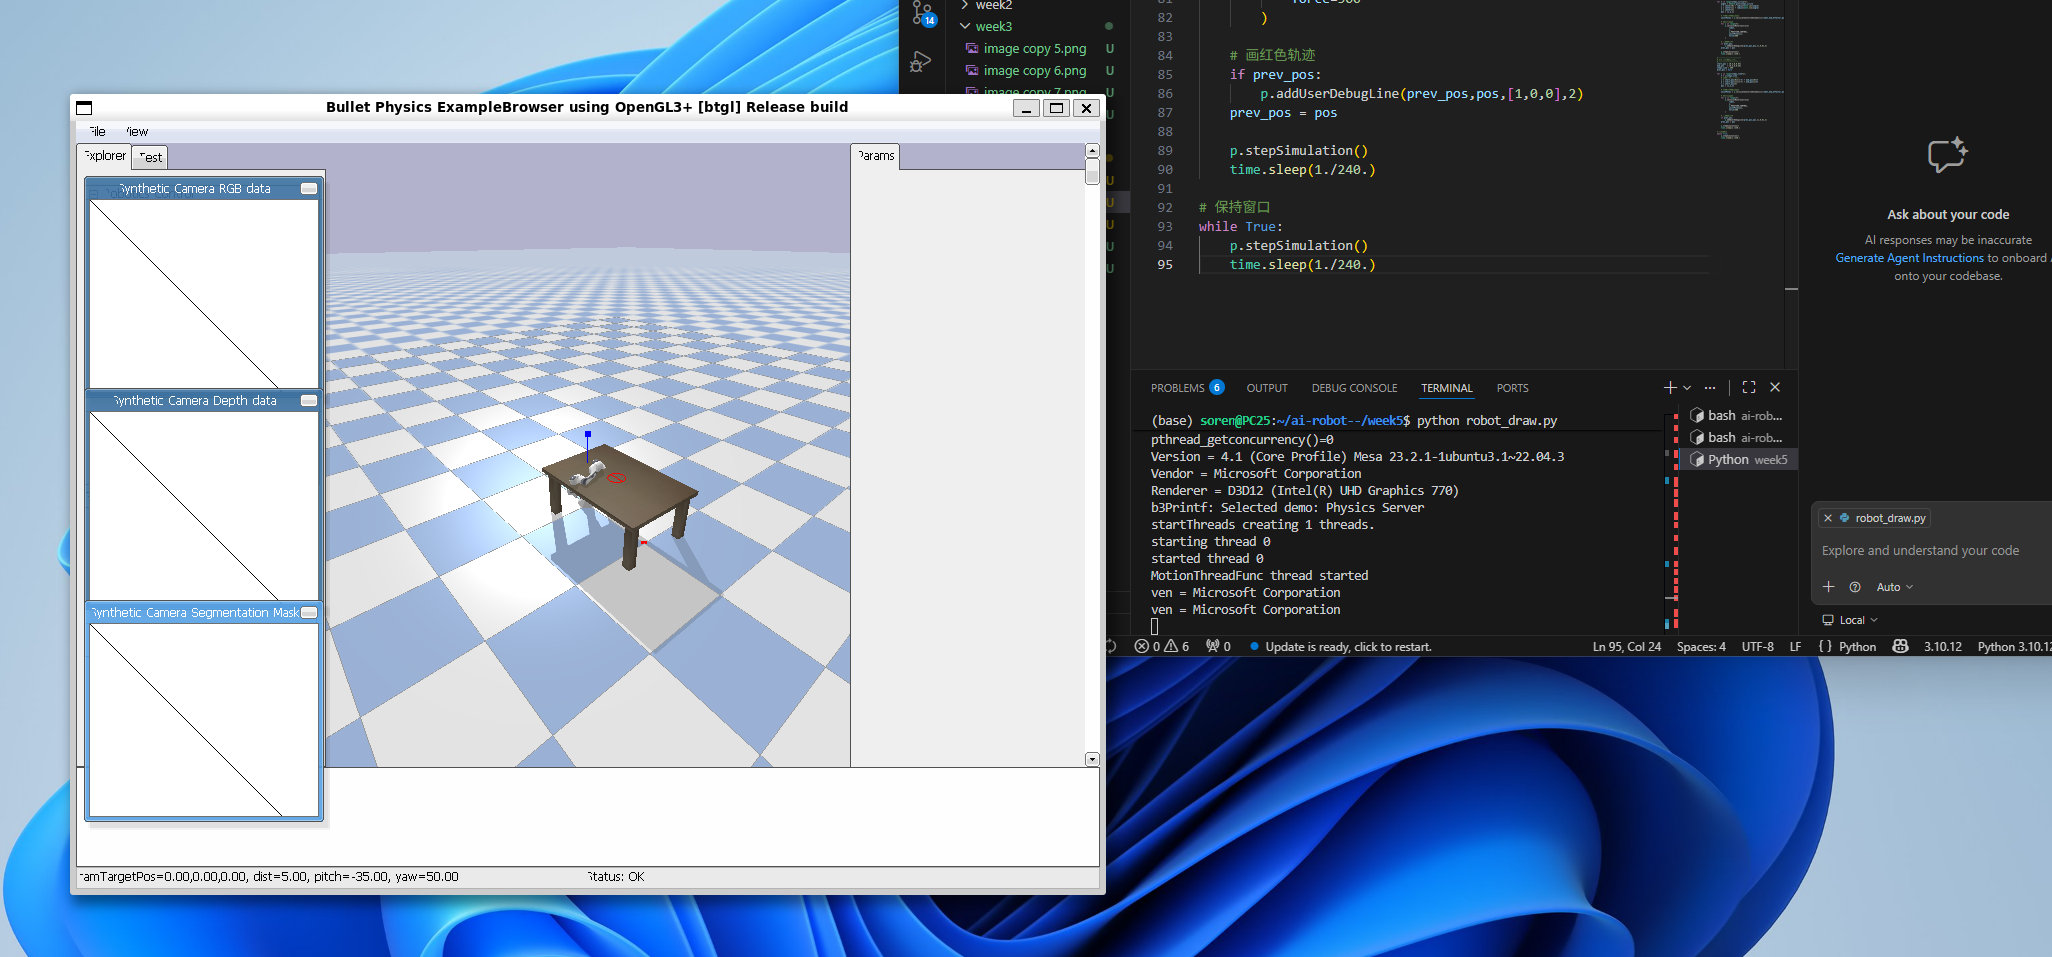Click the Bullet window system menu icon

point(84,108)
